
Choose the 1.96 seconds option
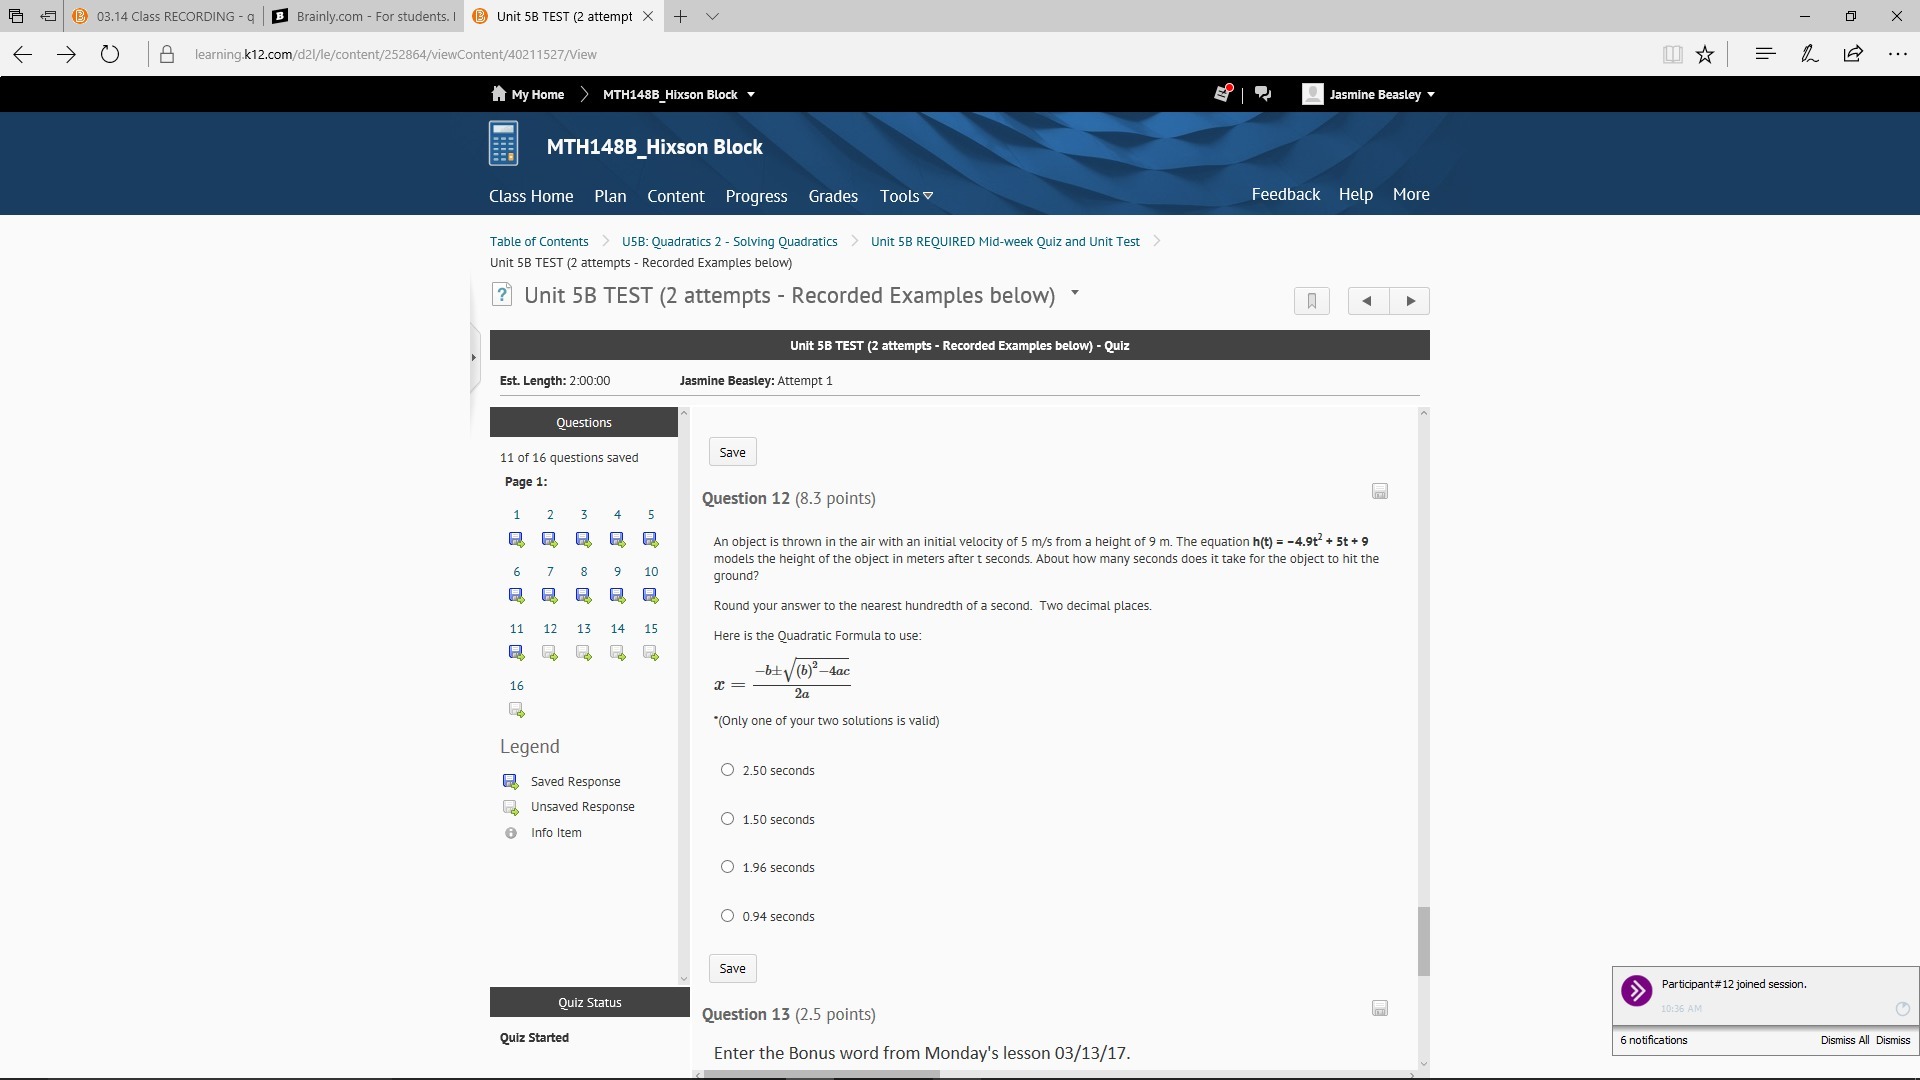coord(727,867)
